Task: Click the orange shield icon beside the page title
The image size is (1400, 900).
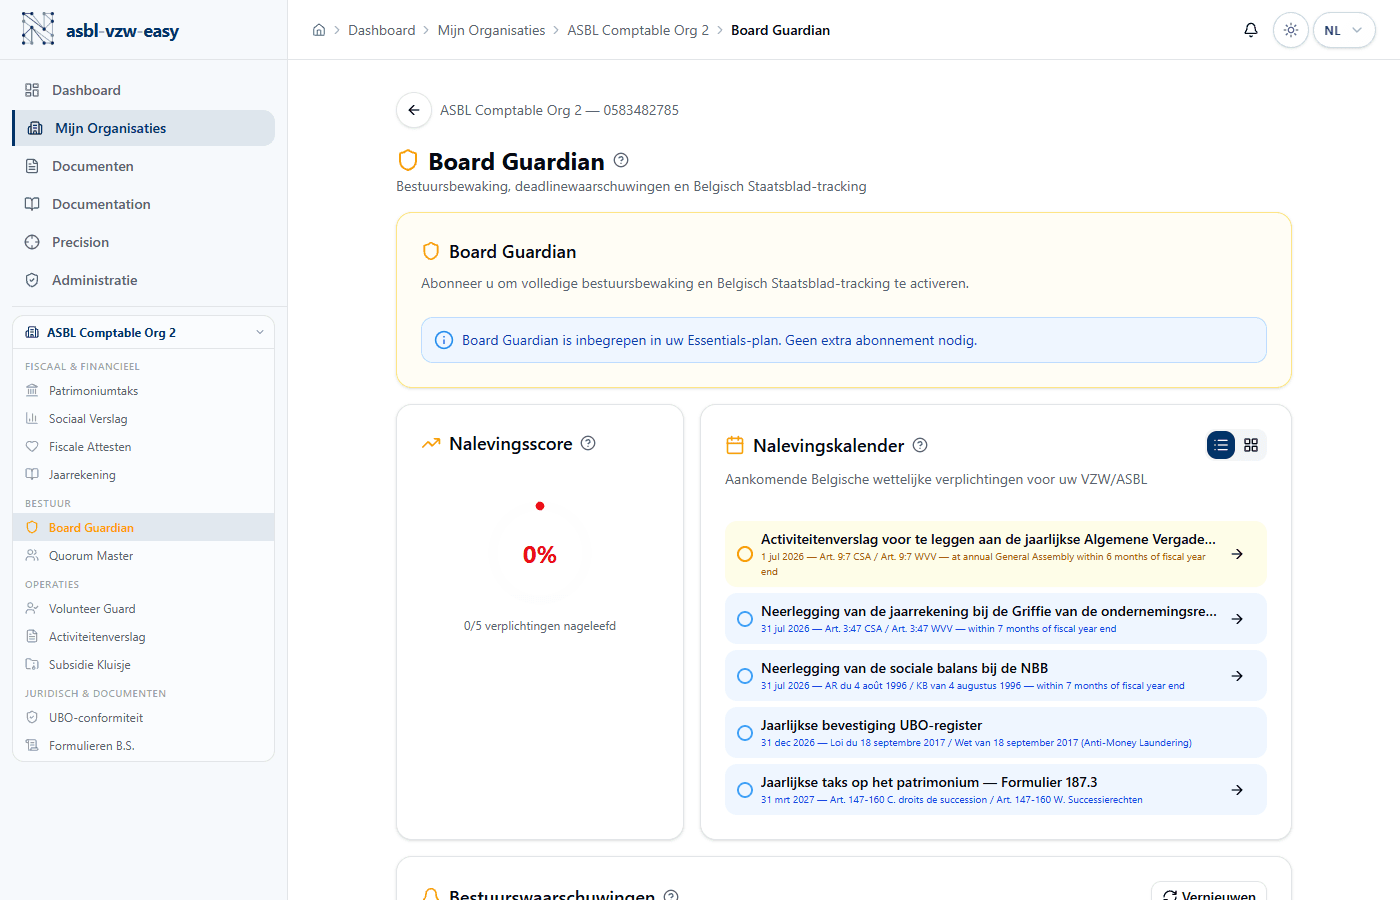Action: [x=408, y=160]
